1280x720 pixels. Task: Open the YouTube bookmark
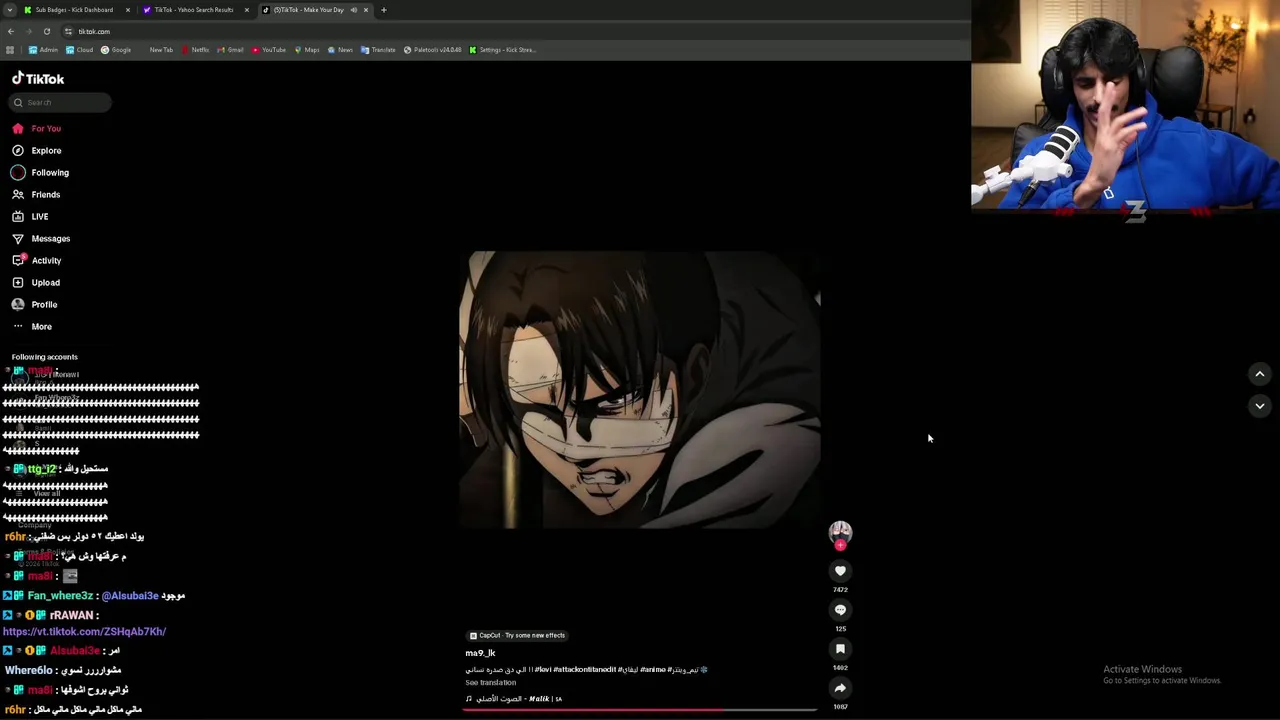(x=269, y=50)
